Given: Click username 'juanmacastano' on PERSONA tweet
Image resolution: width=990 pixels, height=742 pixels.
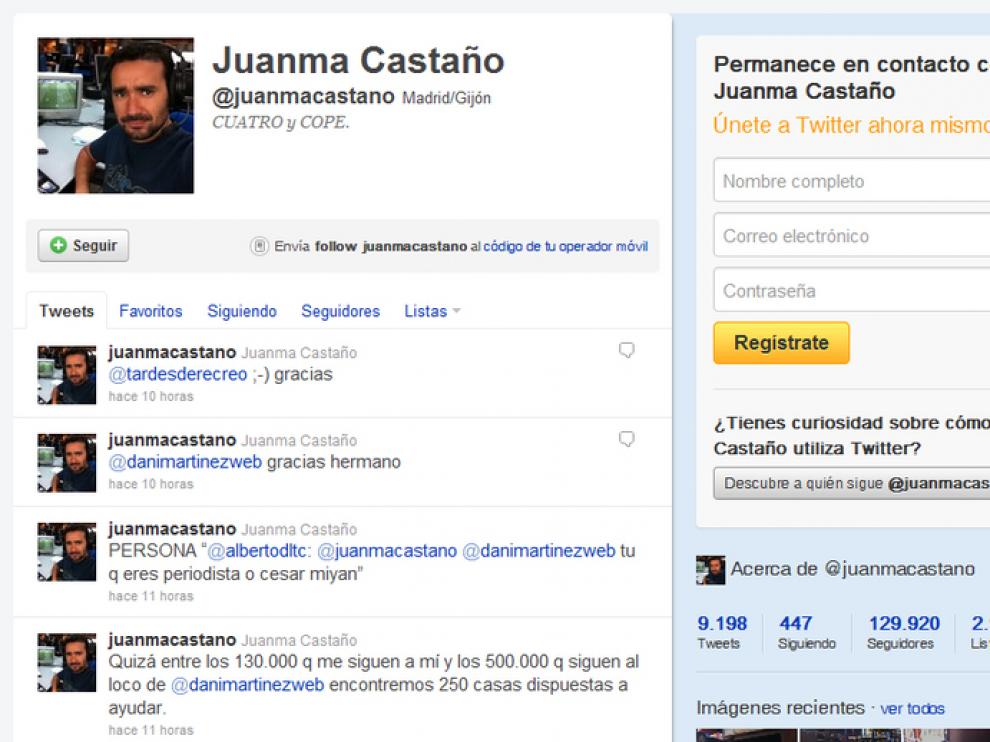Looking at the screenshot, I should pos(172,529).
